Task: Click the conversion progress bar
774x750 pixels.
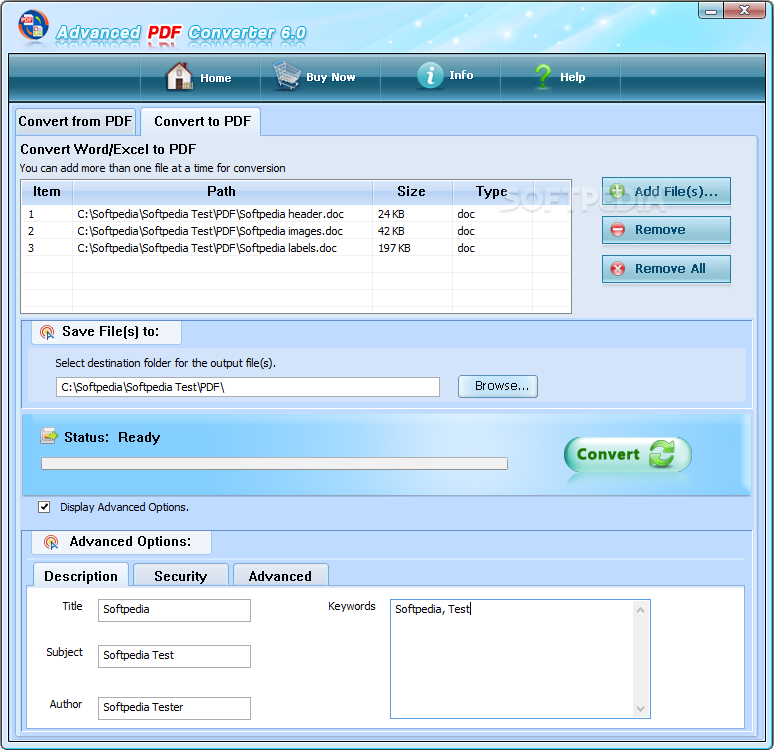Action: pos(274,463)
